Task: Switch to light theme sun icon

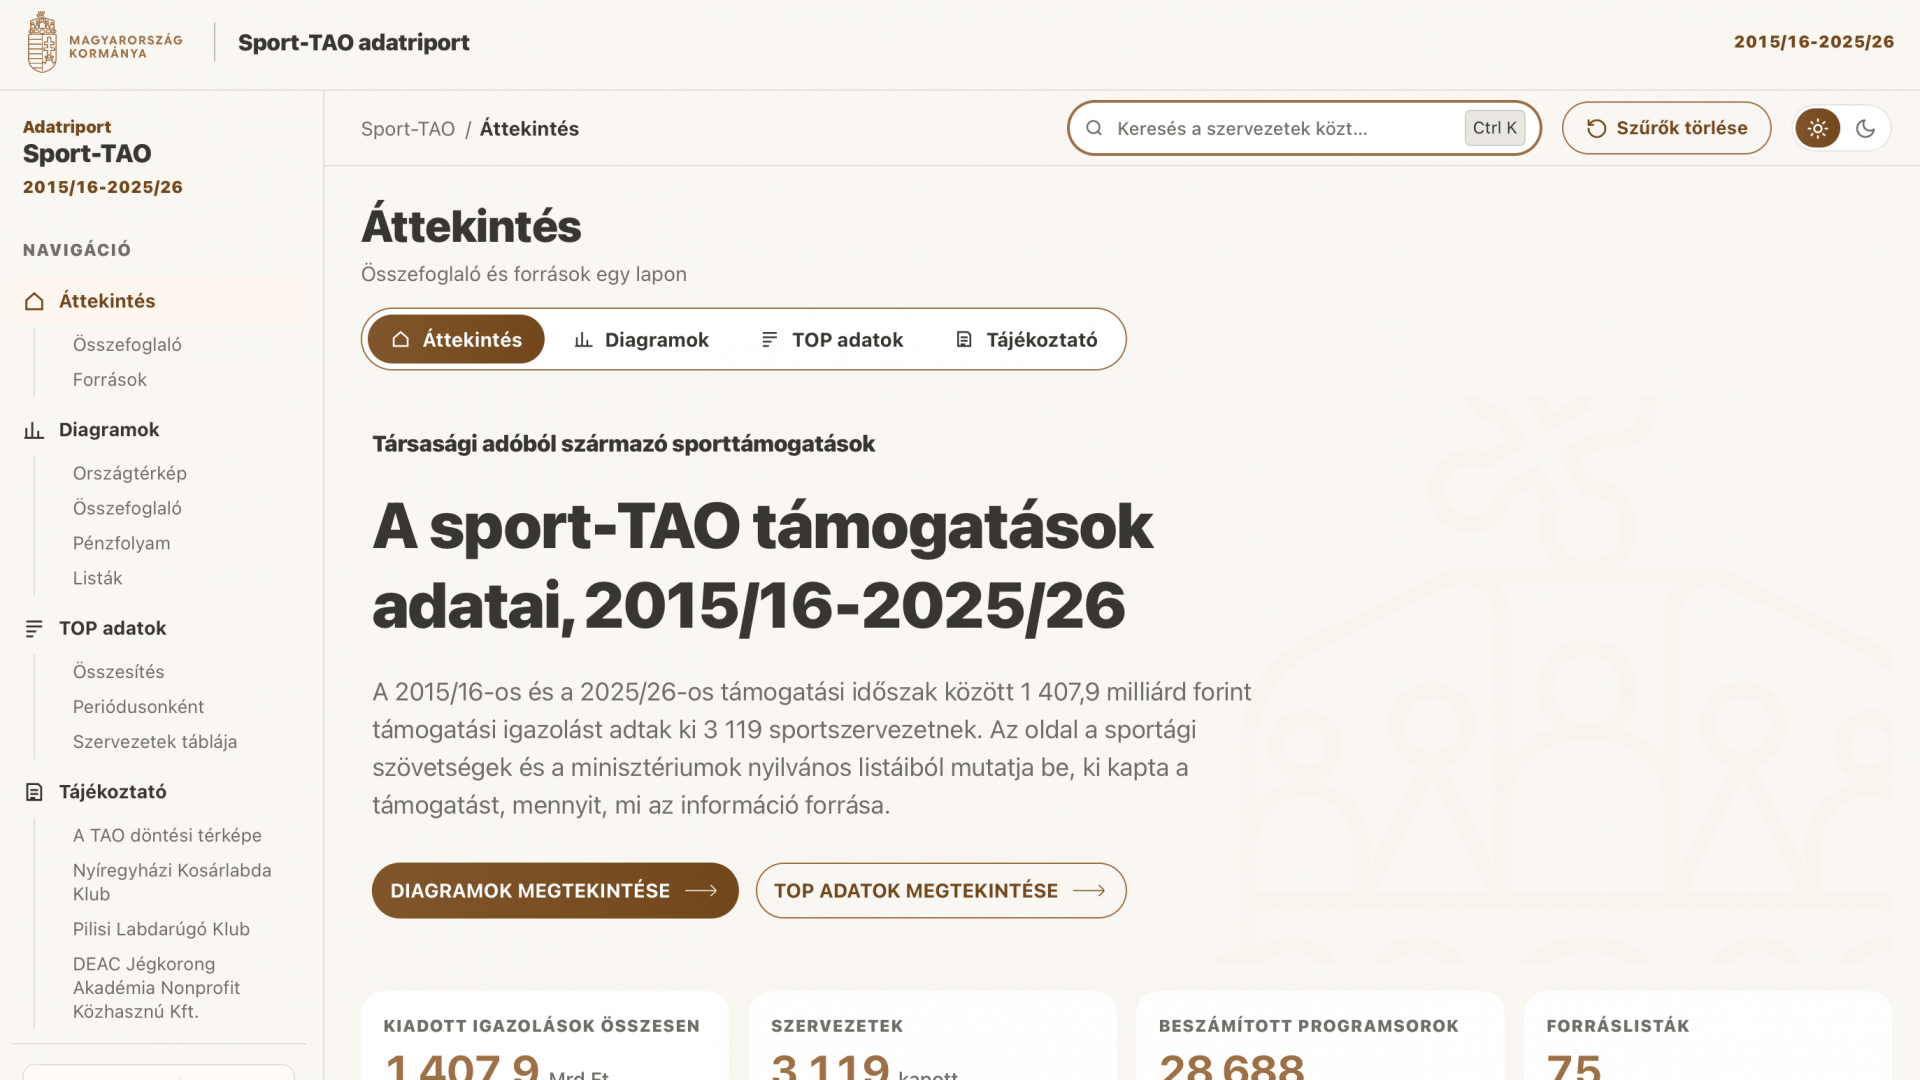Action: pyautogui.click(x=1818, y=128)
